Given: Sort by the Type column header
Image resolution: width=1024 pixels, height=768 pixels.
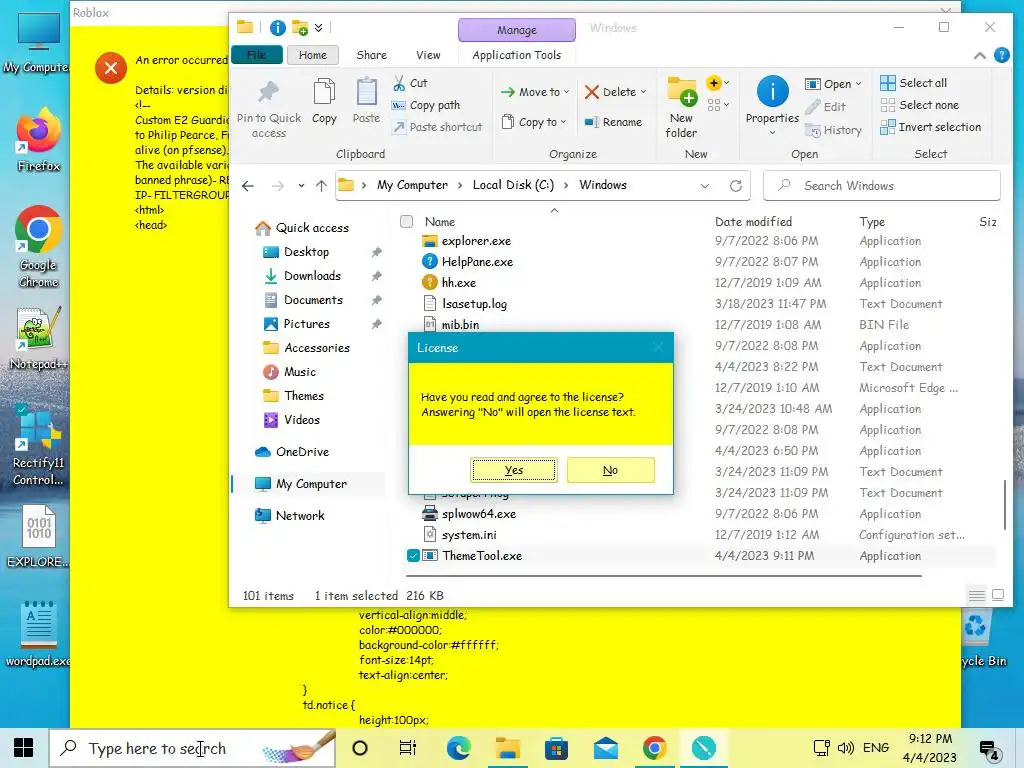Looking at the screenshot, I should (872, 221).
